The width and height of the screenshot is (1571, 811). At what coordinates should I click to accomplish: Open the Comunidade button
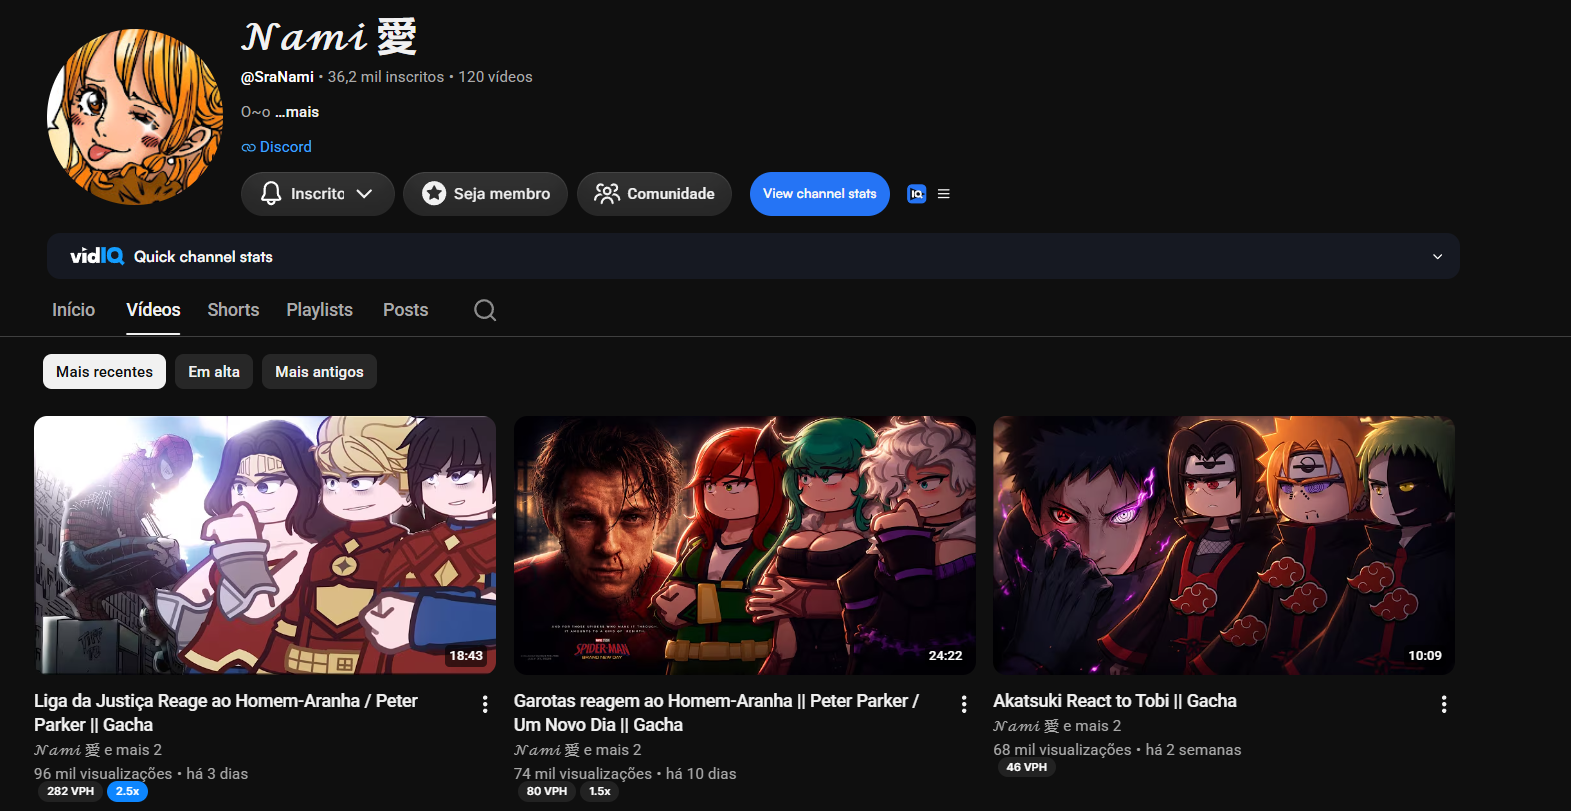point(654,194)
